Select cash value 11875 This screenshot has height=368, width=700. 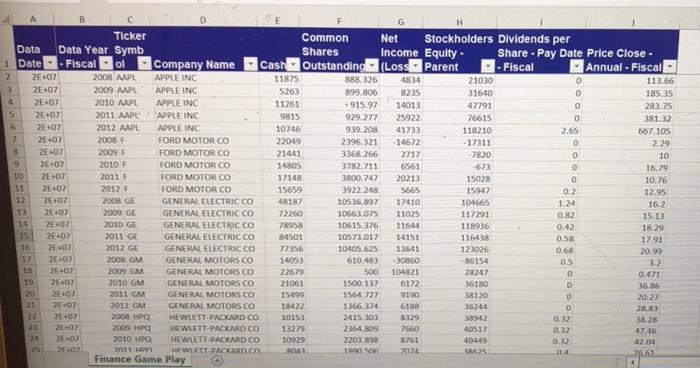pyautogui.click(x=286, y=79)
